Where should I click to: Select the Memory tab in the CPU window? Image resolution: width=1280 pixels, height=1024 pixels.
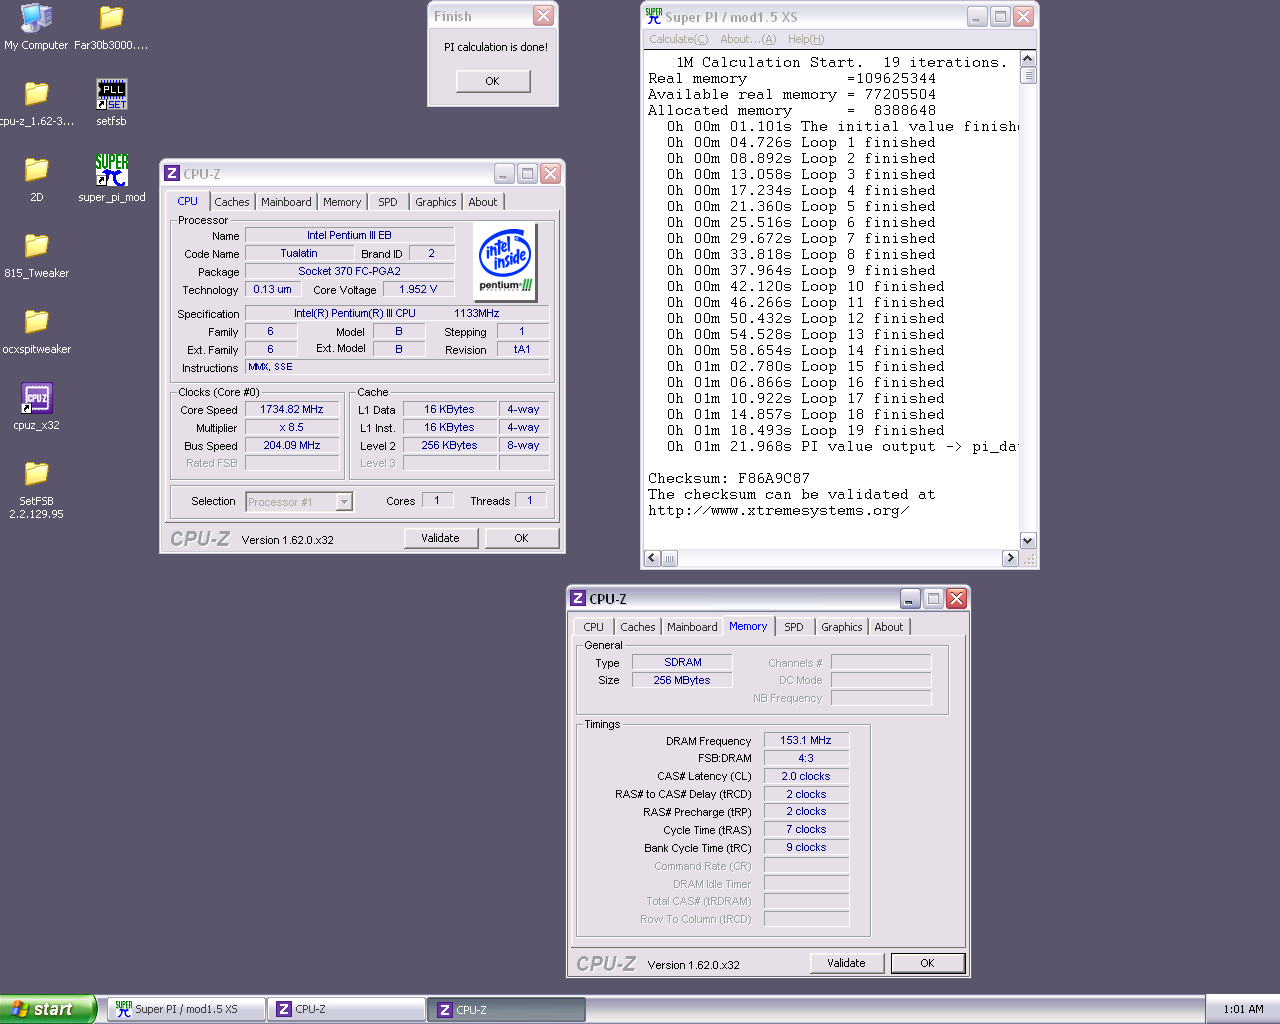pos(342,202)
